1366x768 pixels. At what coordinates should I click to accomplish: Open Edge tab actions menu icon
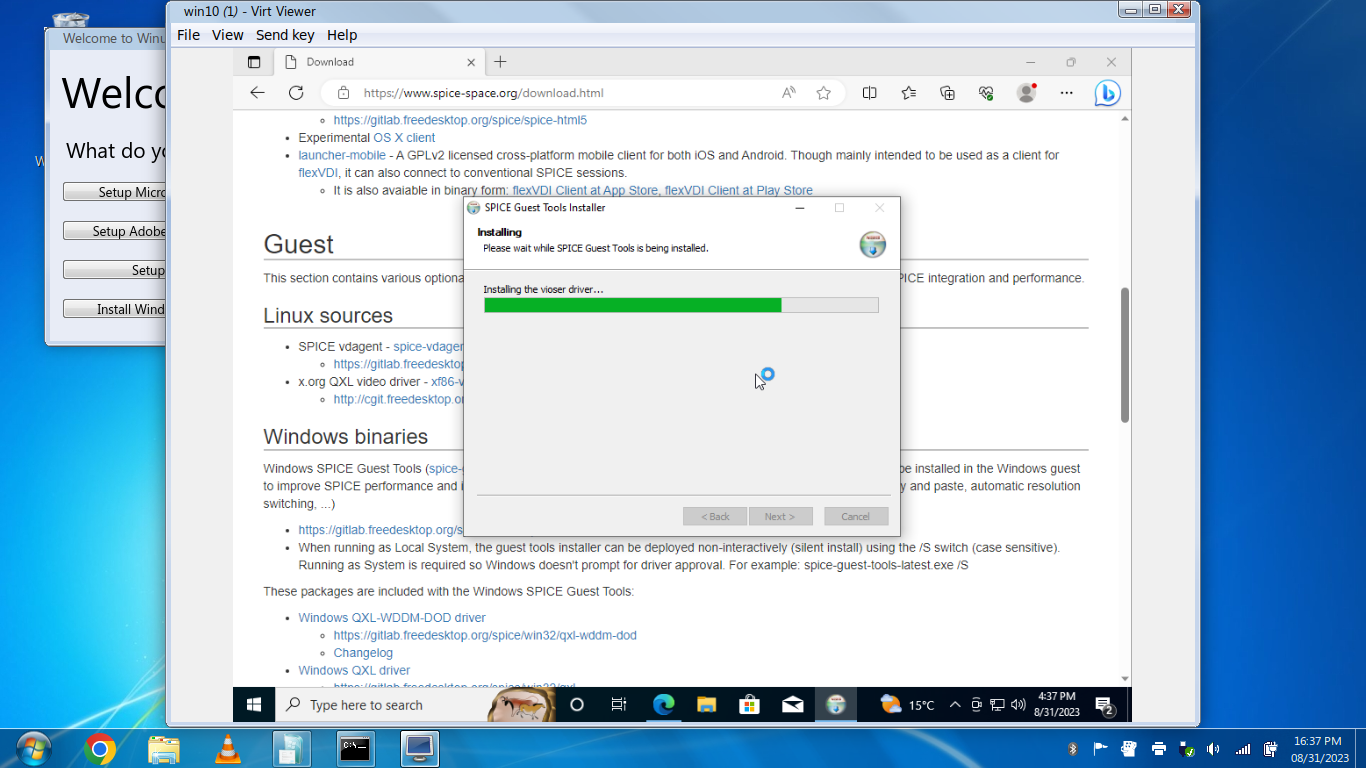254,62
